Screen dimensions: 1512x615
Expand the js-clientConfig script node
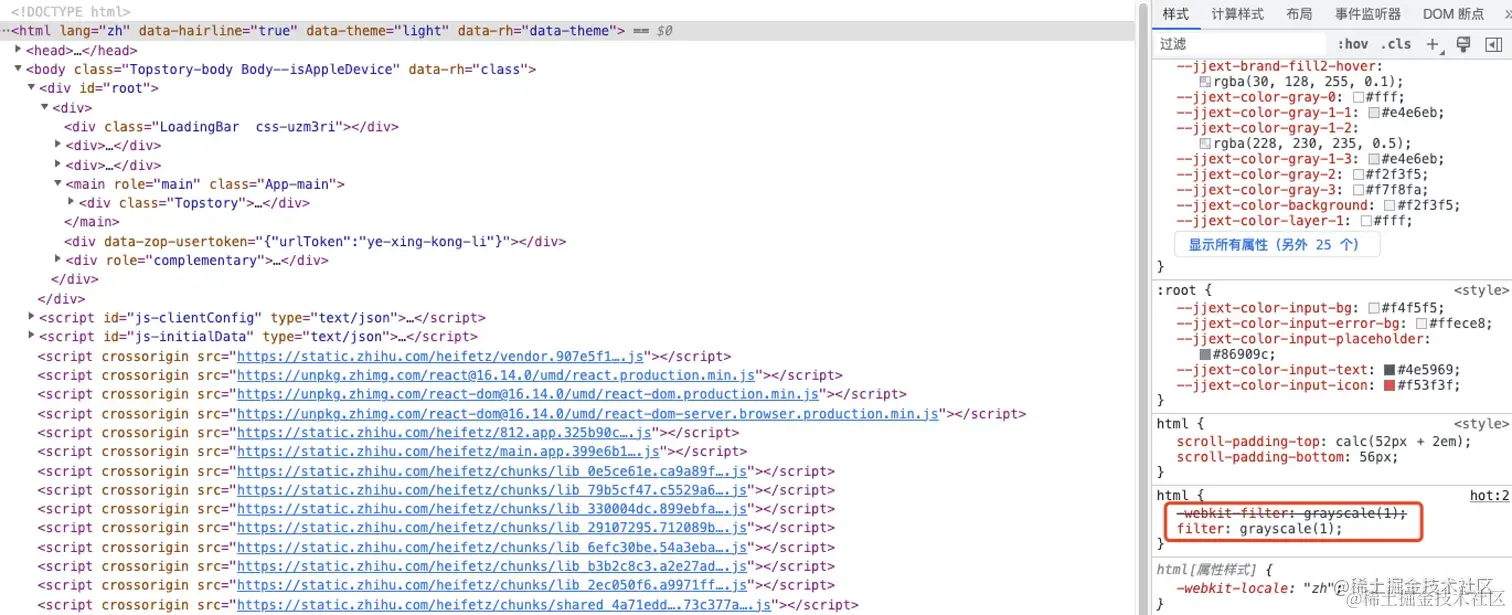32,317
